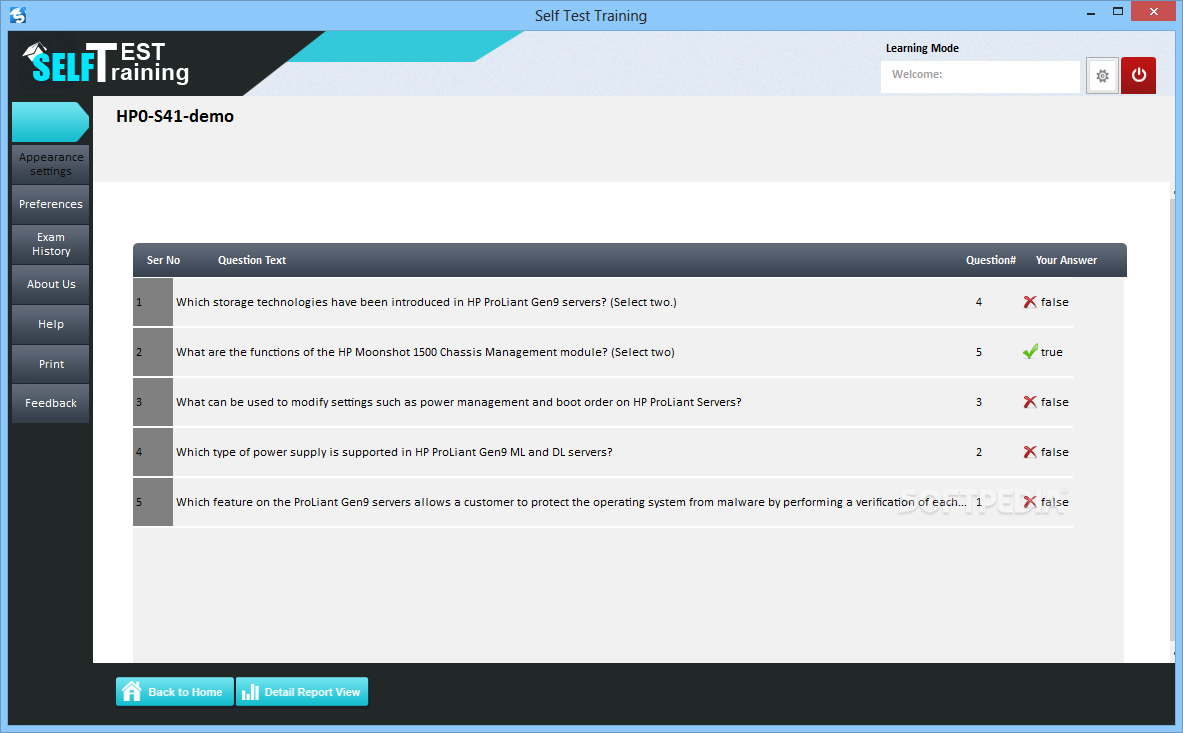The image size is (1183, 733).
Task: Click 'false' answer in row 3
Action: [x=1055, y=402]
